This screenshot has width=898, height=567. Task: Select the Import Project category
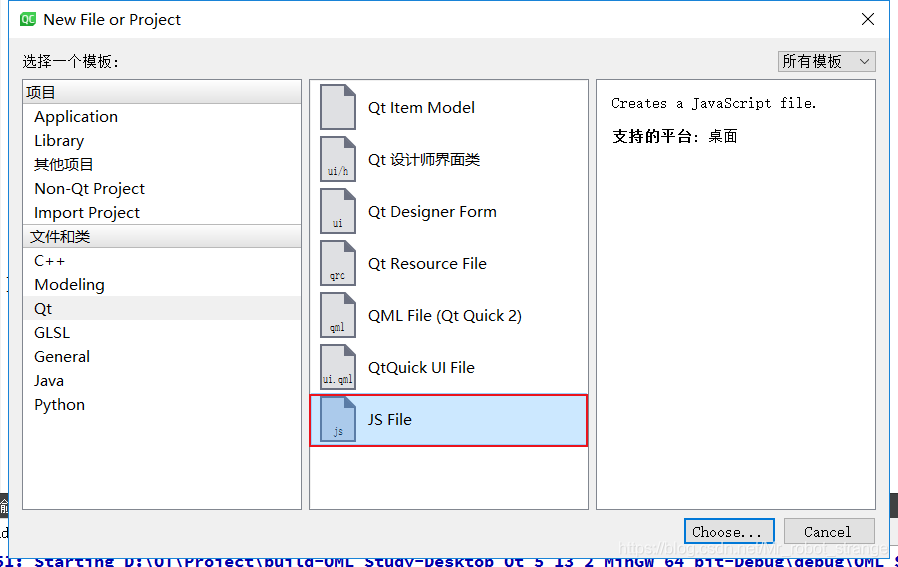click(162, 212)
